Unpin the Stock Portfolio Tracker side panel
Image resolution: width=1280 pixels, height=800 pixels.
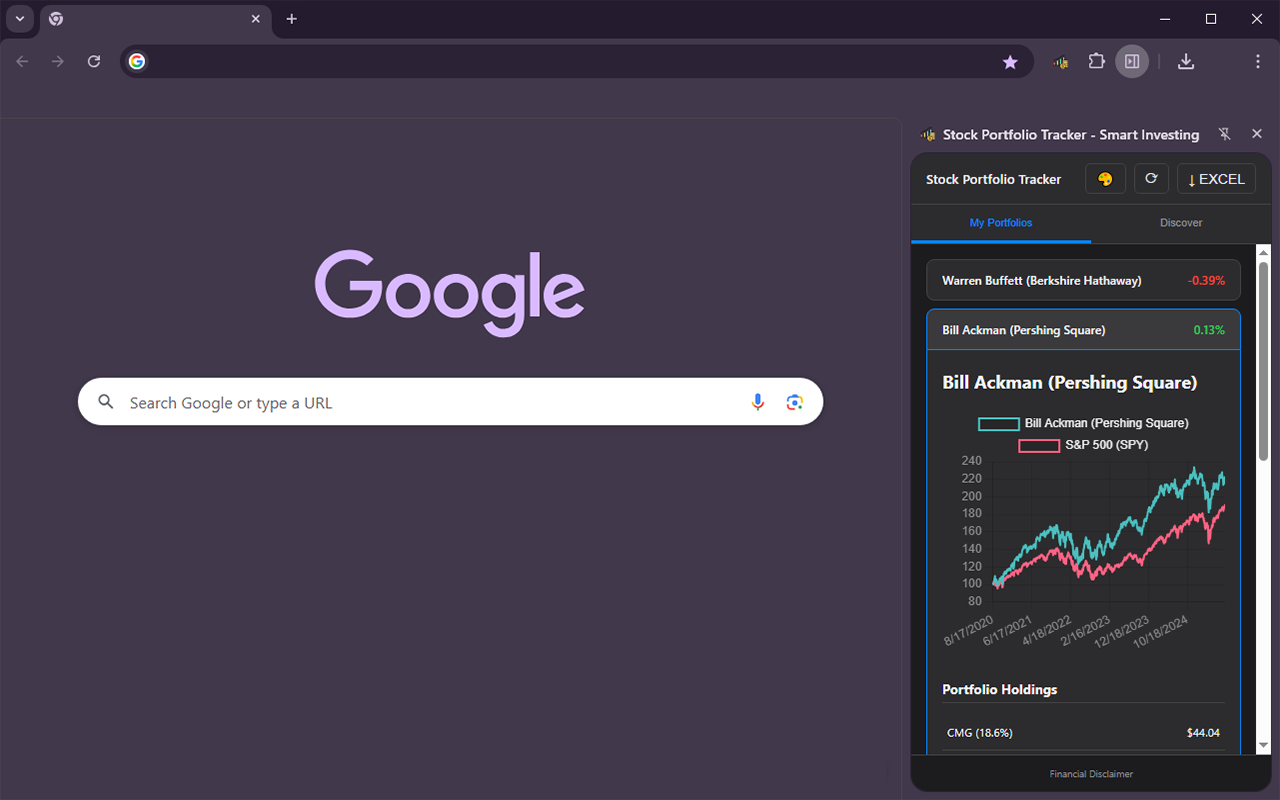click(1225, 134)
